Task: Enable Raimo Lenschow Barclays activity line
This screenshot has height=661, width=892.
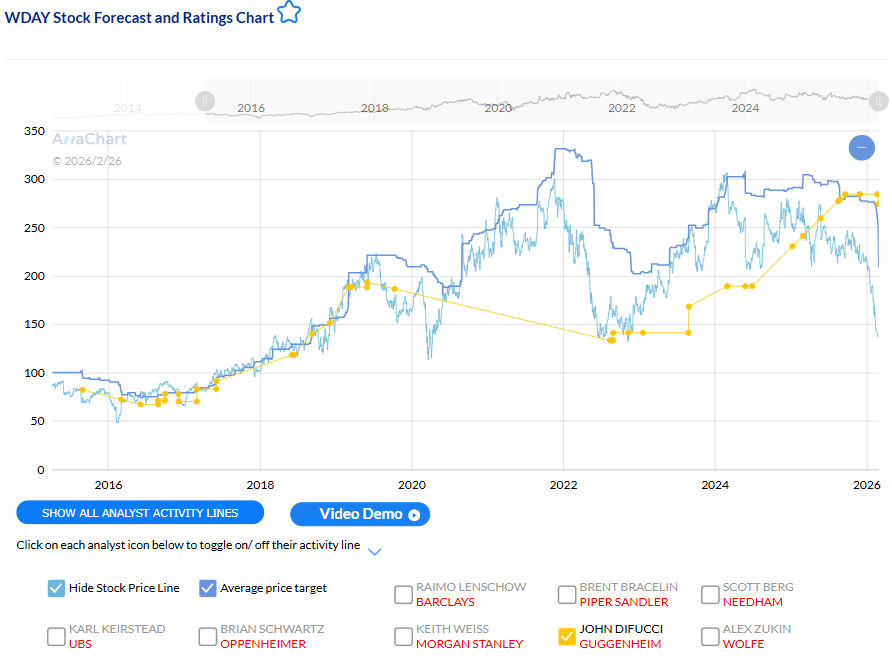Action: (x=403, y=595)
